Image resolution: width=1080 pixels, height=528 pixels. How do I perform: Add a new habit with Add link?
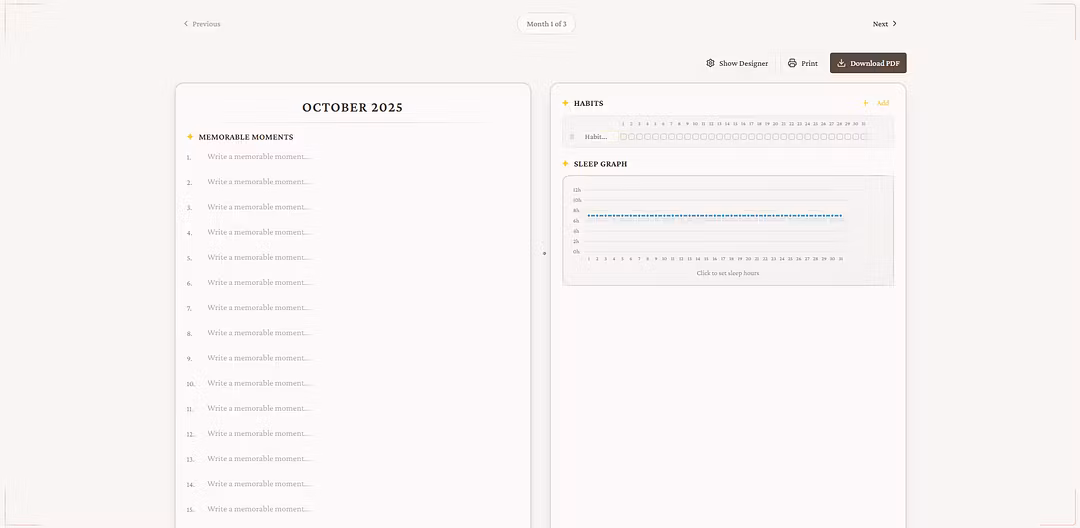[x=882, y=103]
